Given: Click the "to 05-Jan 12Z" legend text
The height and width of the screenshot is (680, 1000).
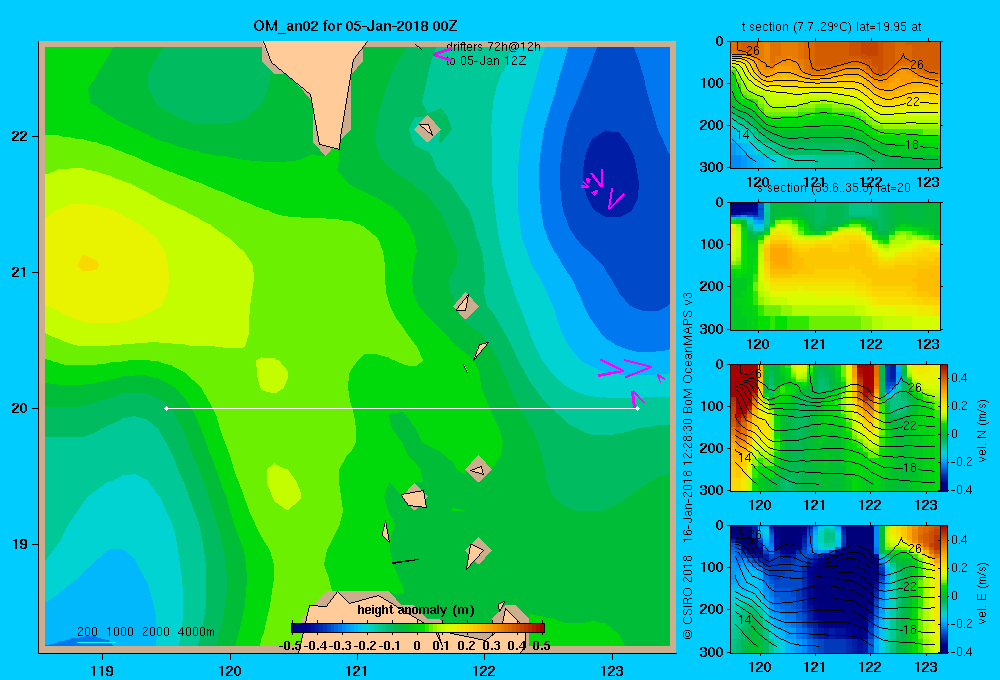Looking at the screenshot, I should 486,61.
